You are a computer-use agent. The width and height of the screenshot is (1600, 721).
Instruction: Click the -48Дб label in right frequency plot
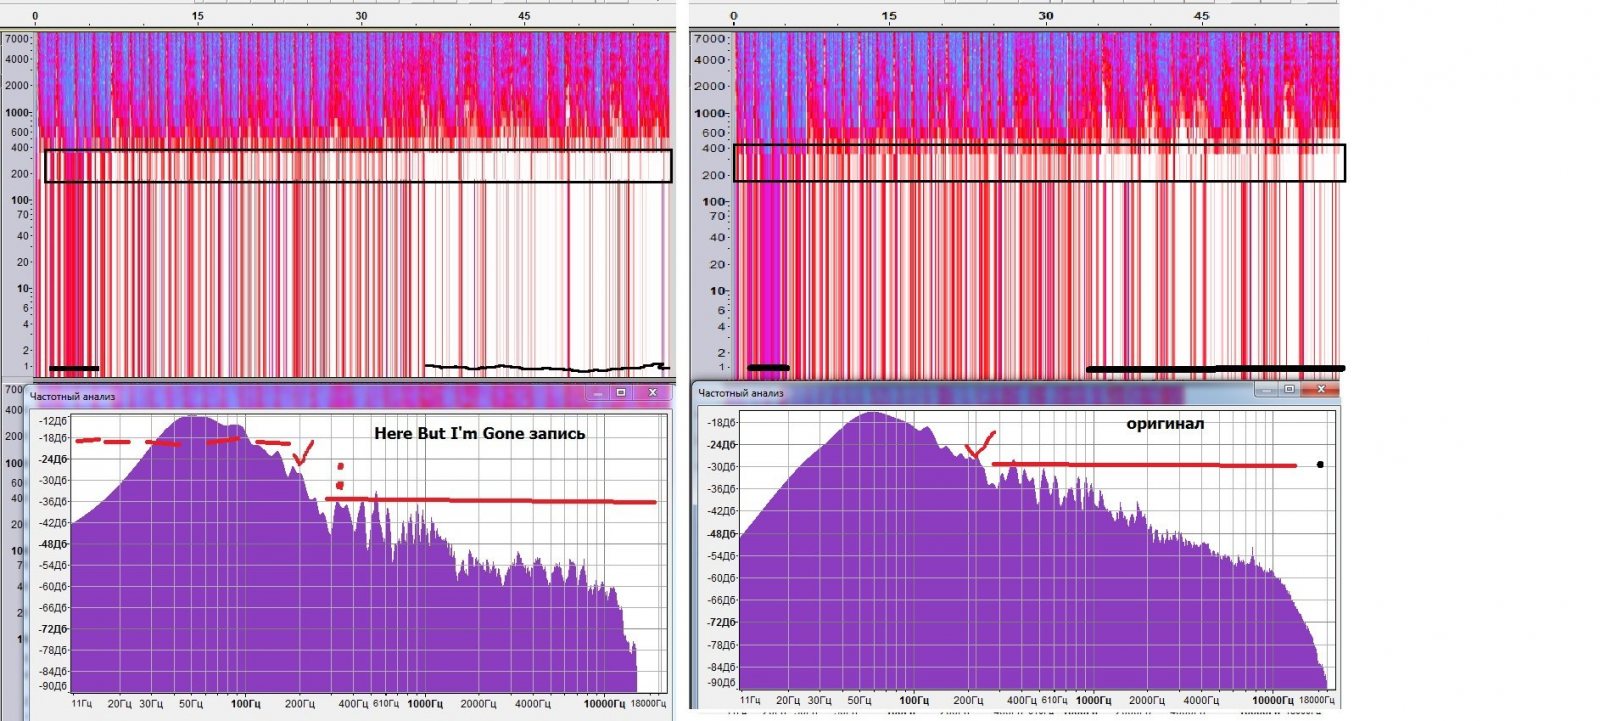point(721,534)
